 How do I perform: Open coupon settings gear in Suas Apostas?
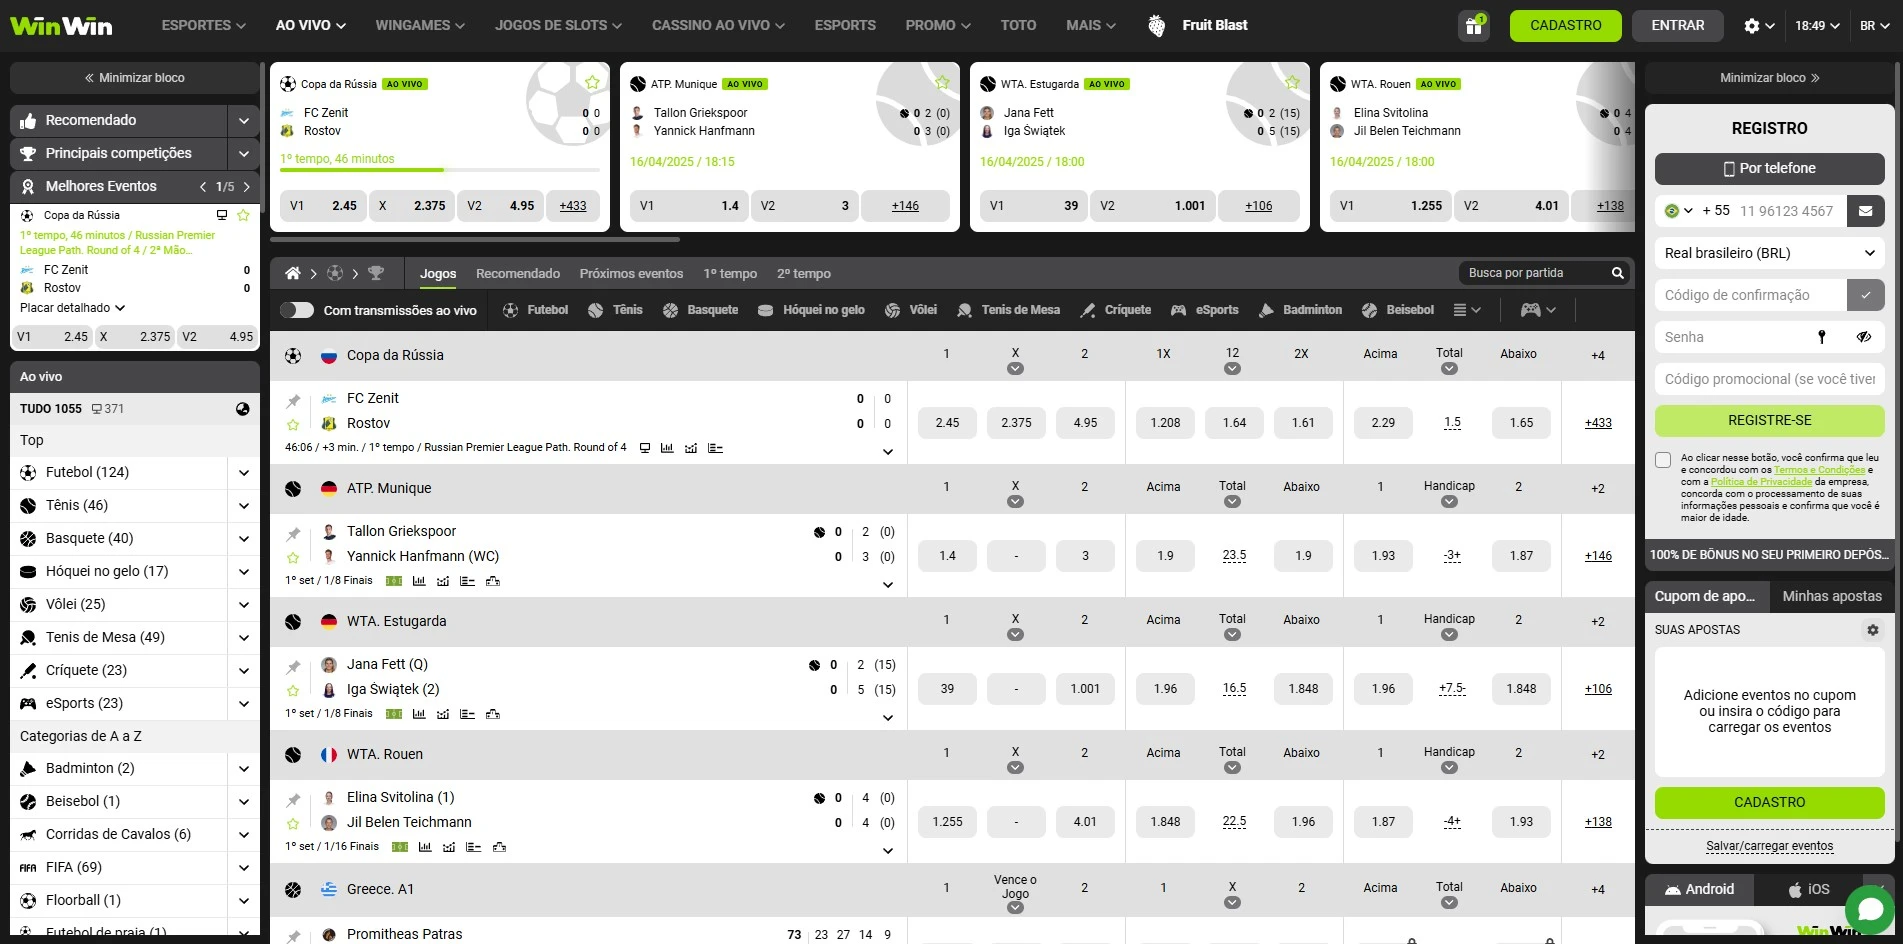(1872, 630)
